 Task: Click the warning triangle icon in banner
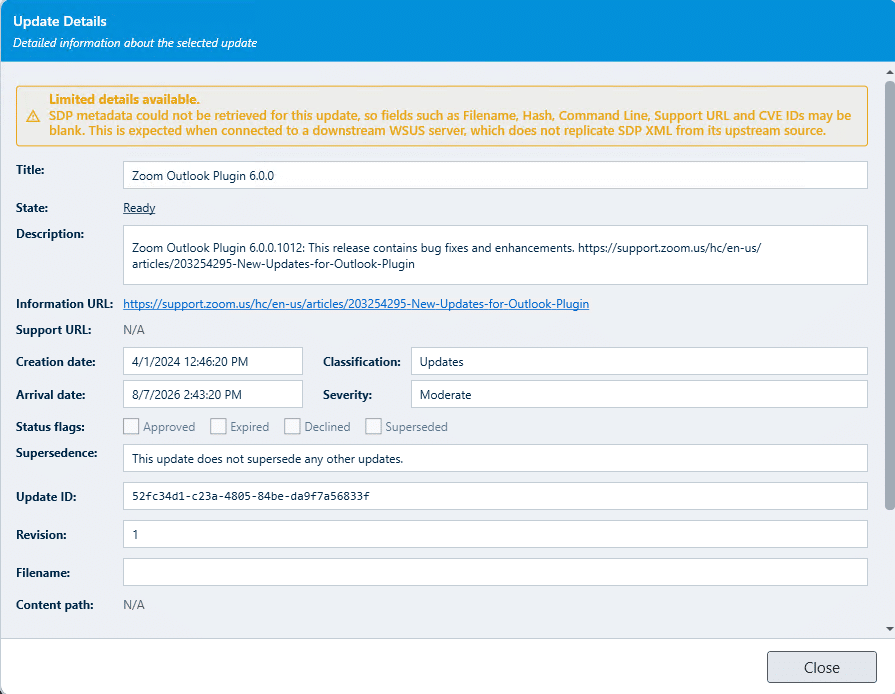33,116
